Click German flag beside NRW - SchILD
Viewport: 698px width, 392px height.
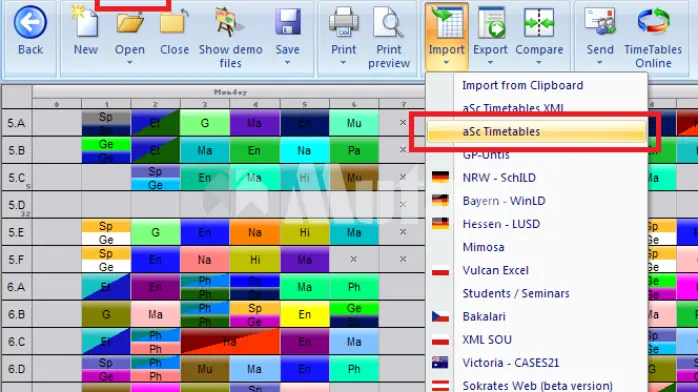point(440,177)
